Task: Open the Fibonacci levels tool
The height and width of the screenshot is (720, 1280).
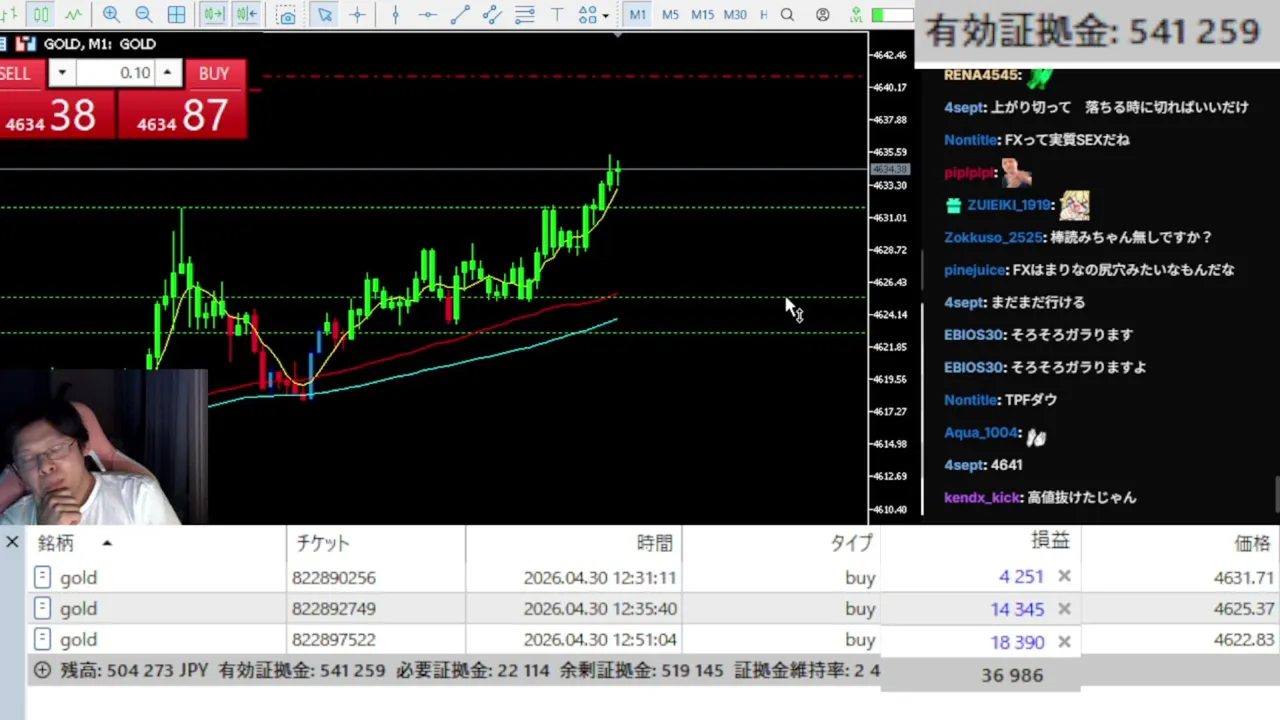Action: click(x=524, y=15)
